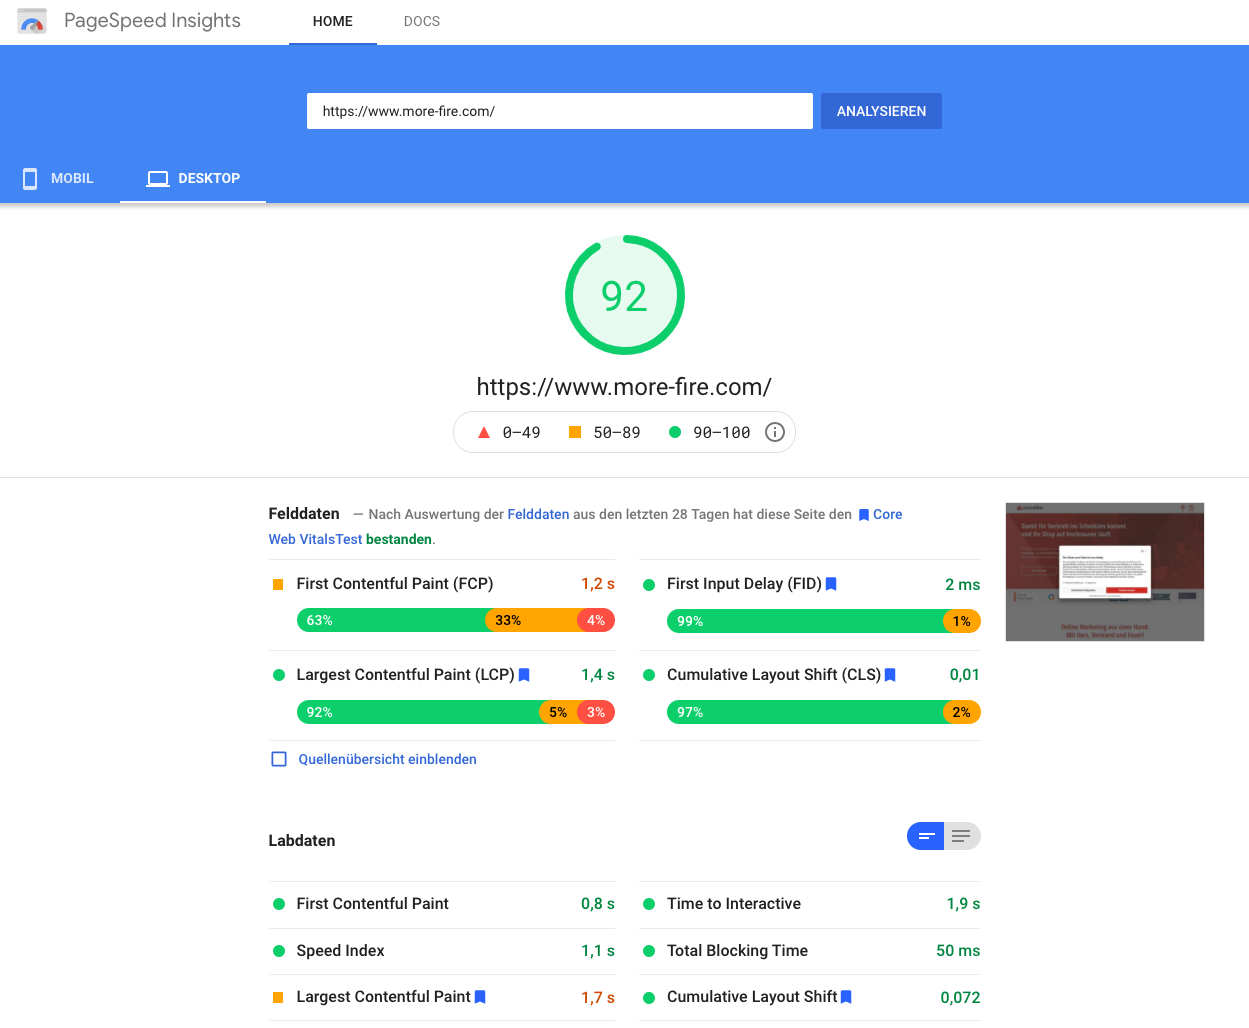The image size is (1249, 1028).
Task: Click the Time to Interactive value 1,9 s
Action: pos(963,904)
